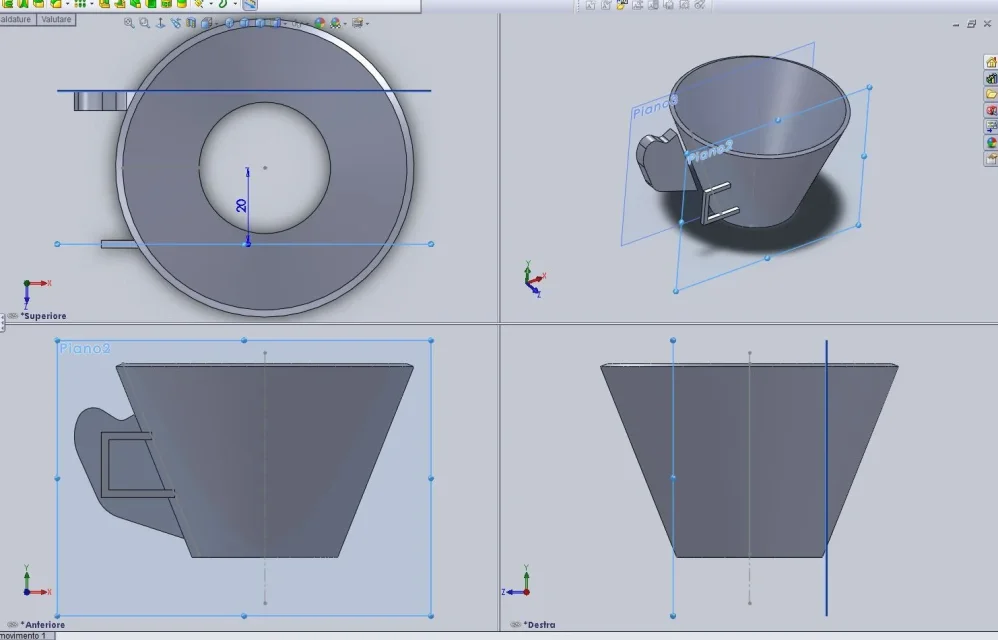Open the Design Library task pane icon
998x640 pixels.
991,78
